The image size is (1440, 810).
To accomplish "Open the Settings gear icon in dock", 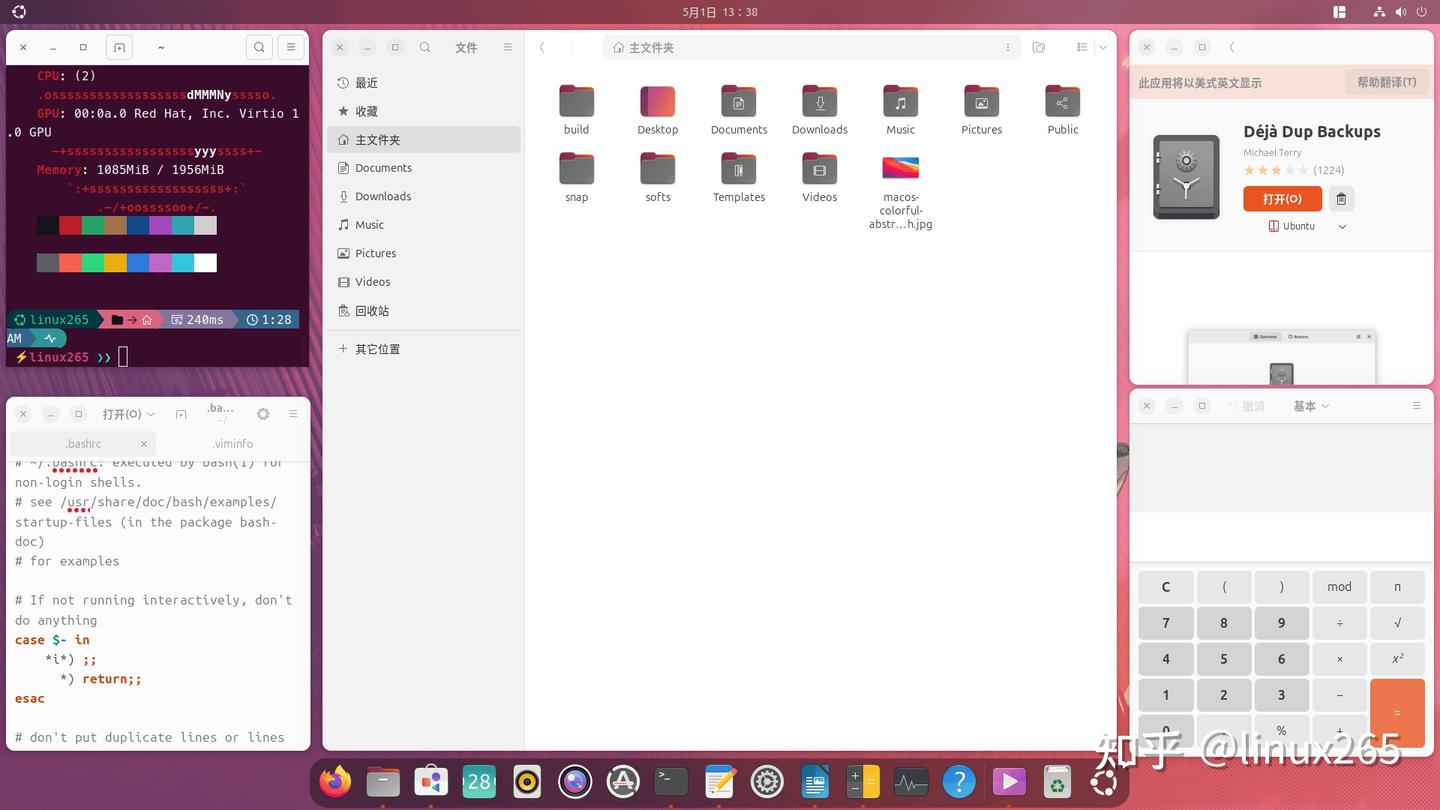I will (x=767, y=781).
